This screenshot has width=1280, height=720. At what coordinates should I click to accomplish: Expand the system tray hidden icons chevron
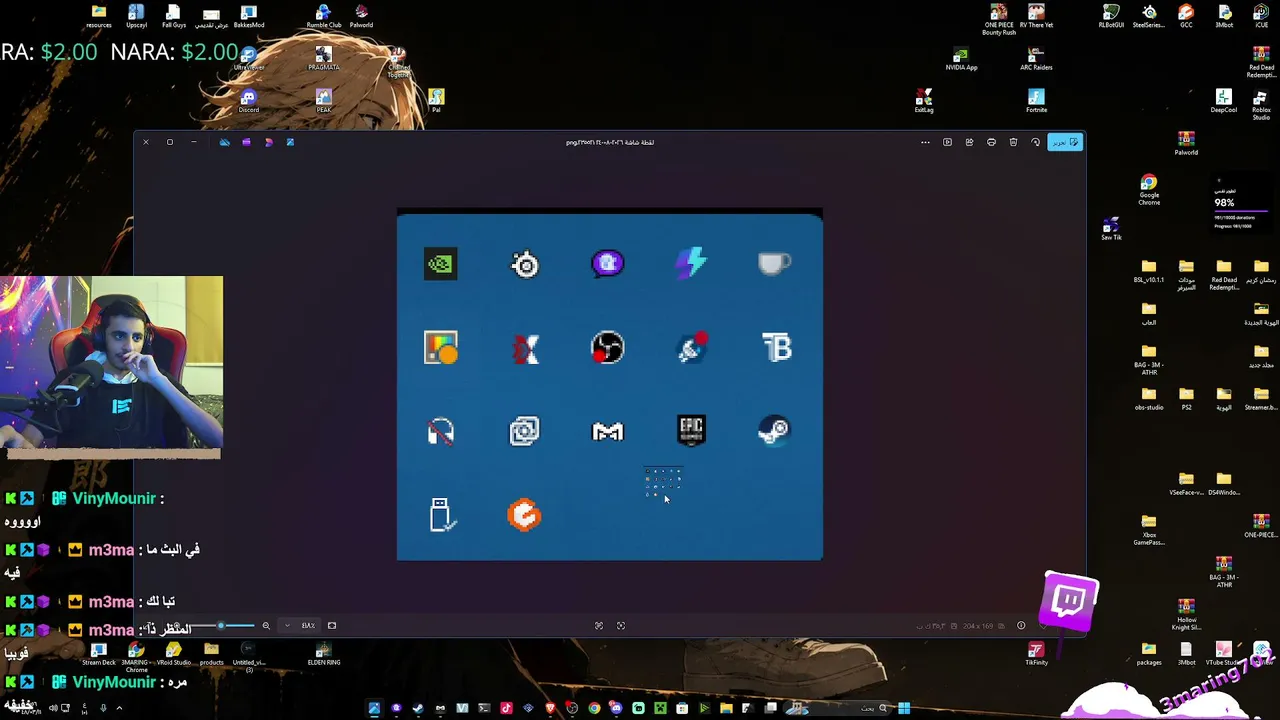[119, 708]
